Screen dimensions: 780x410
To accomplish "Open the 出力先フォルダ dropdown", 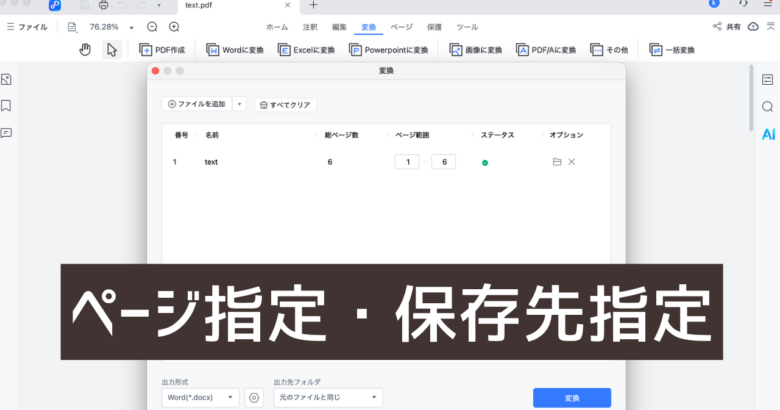I will (x=328, y=398).
